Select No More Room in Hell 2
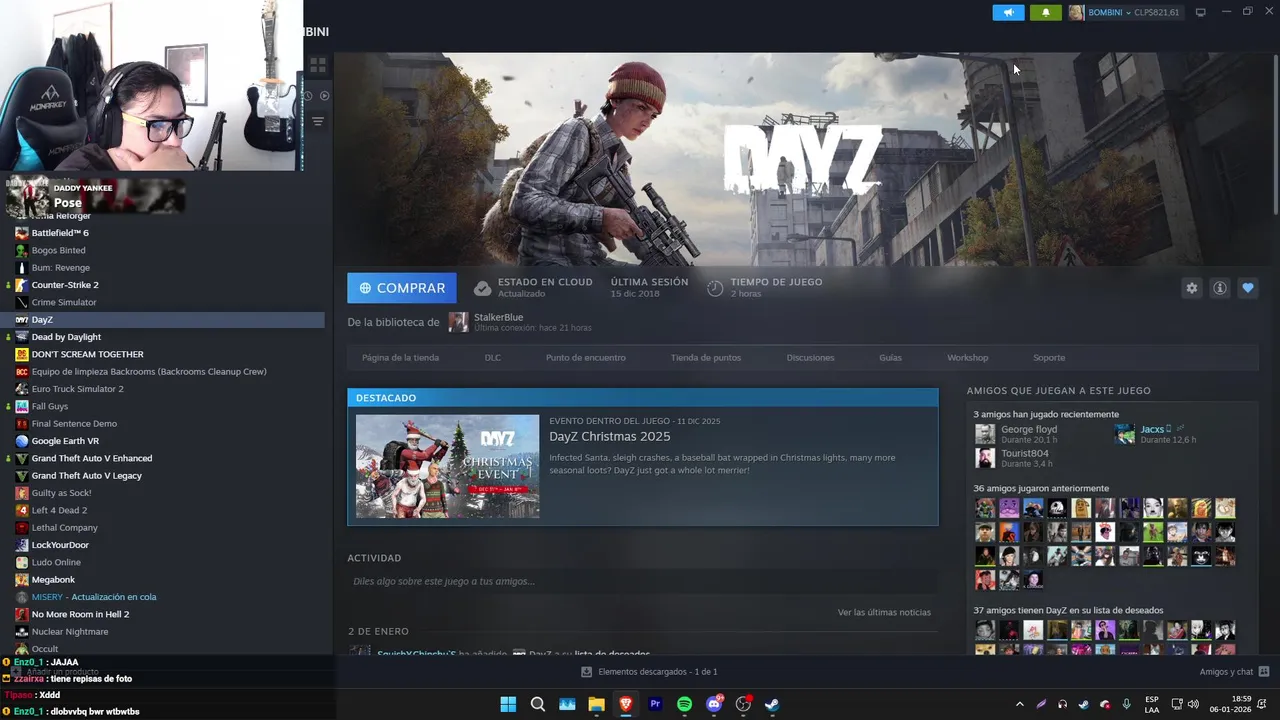 pos(80,614)
